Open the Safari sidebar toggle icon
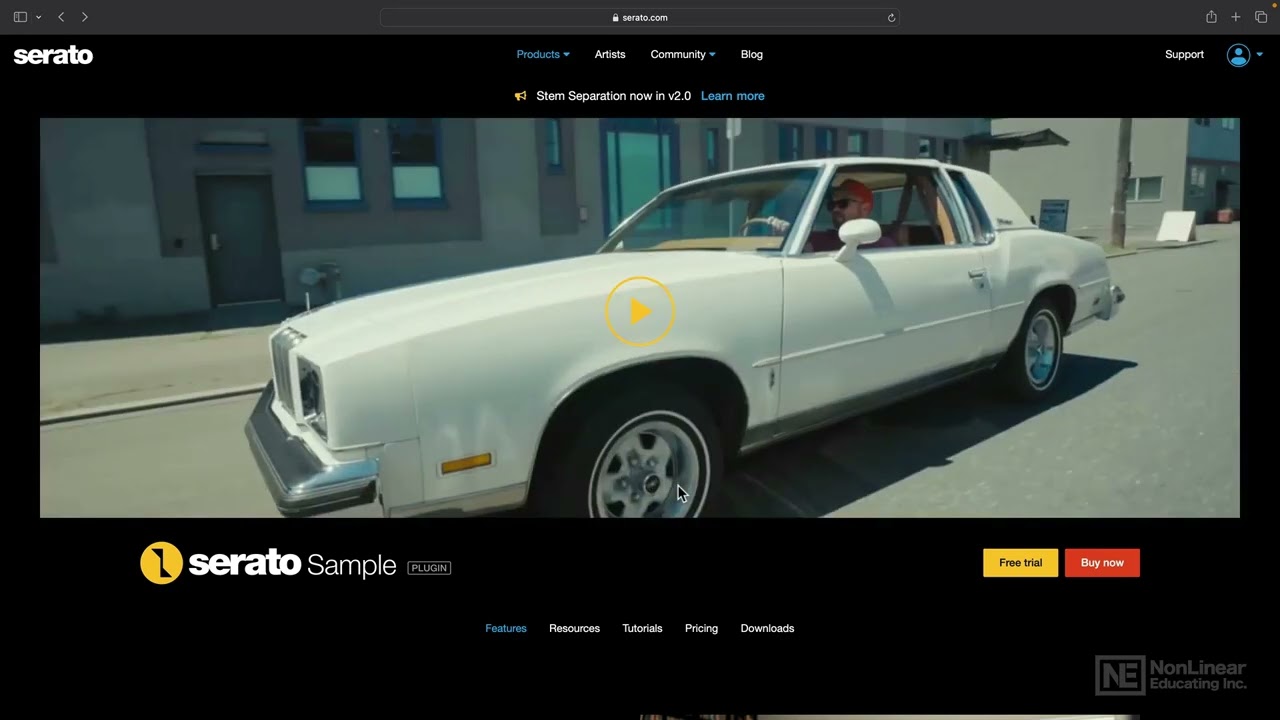The width and height of the screenshot is (1280, 720). pyautogui.click(x=20, y=17)
